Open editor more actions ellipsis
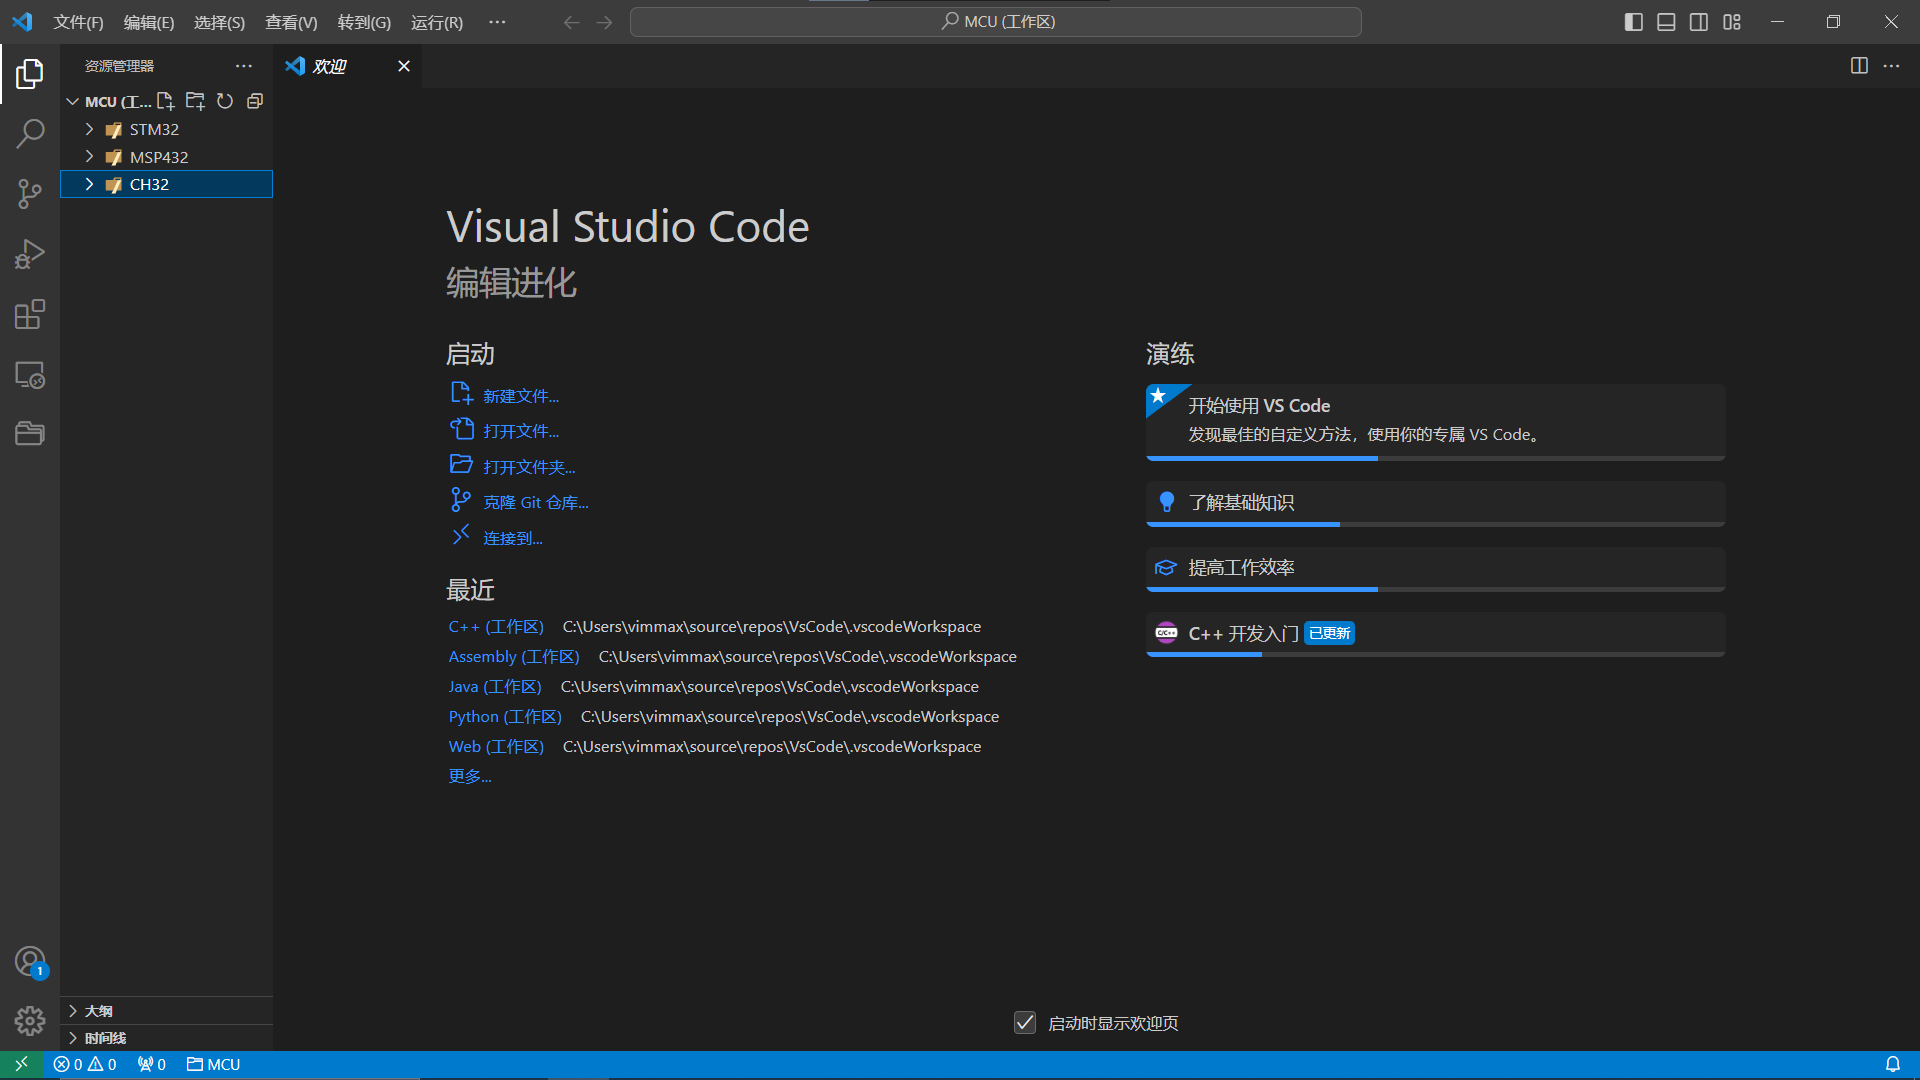Image resolution: width=1920 pixels, height=1080 pixels. 1891,66
